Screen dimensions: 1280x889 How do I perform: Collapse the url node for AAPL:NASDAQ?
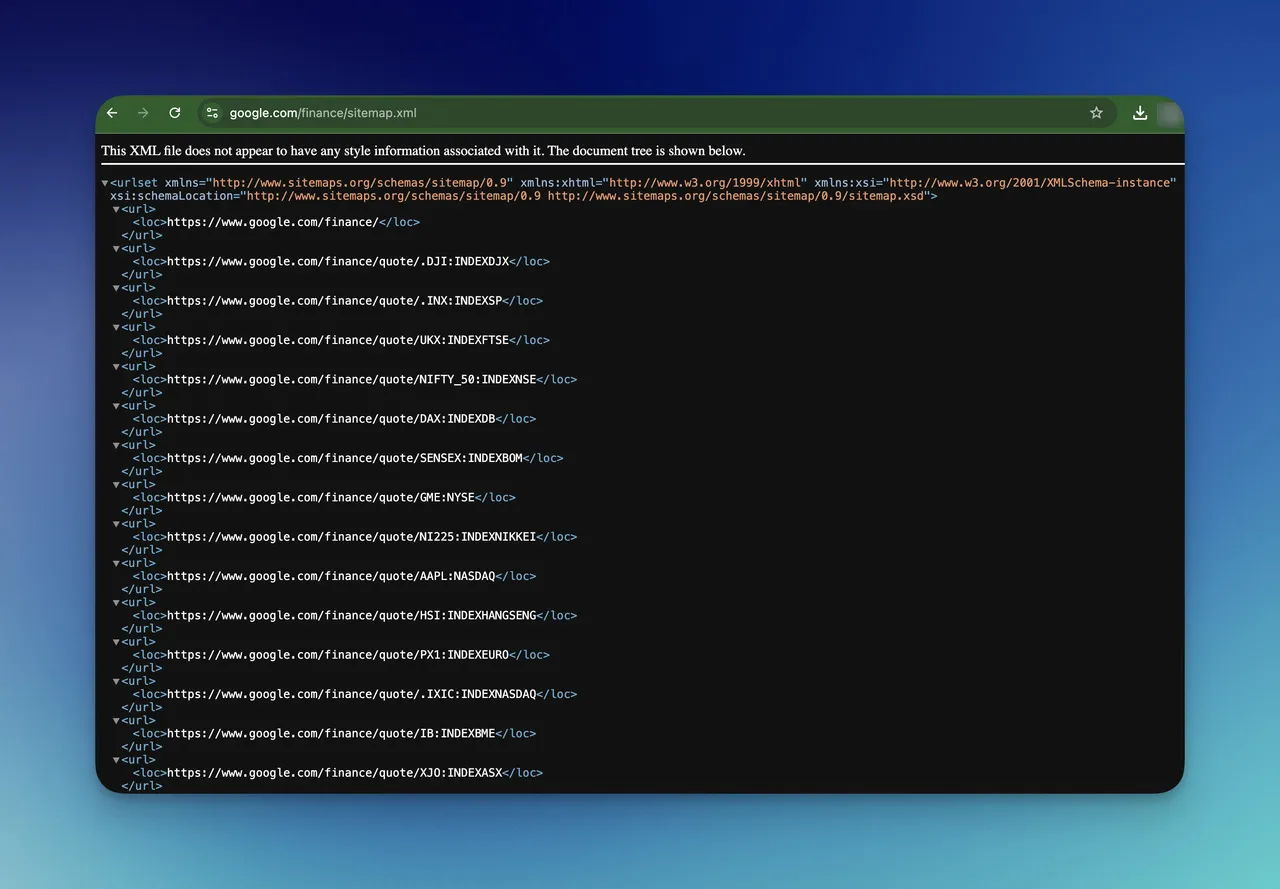116,563
